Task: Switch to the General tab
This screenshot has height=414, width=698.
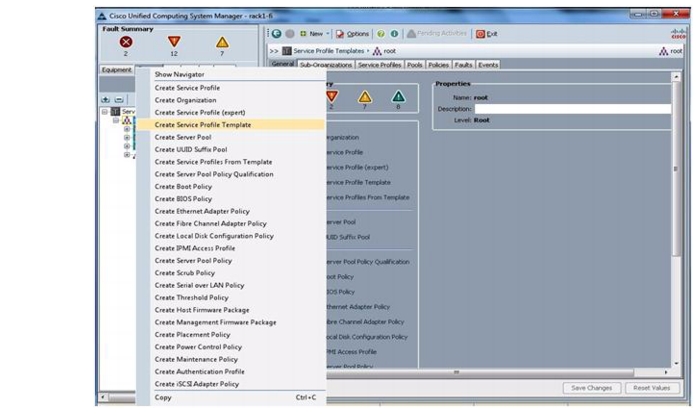Action: (283, 64)
